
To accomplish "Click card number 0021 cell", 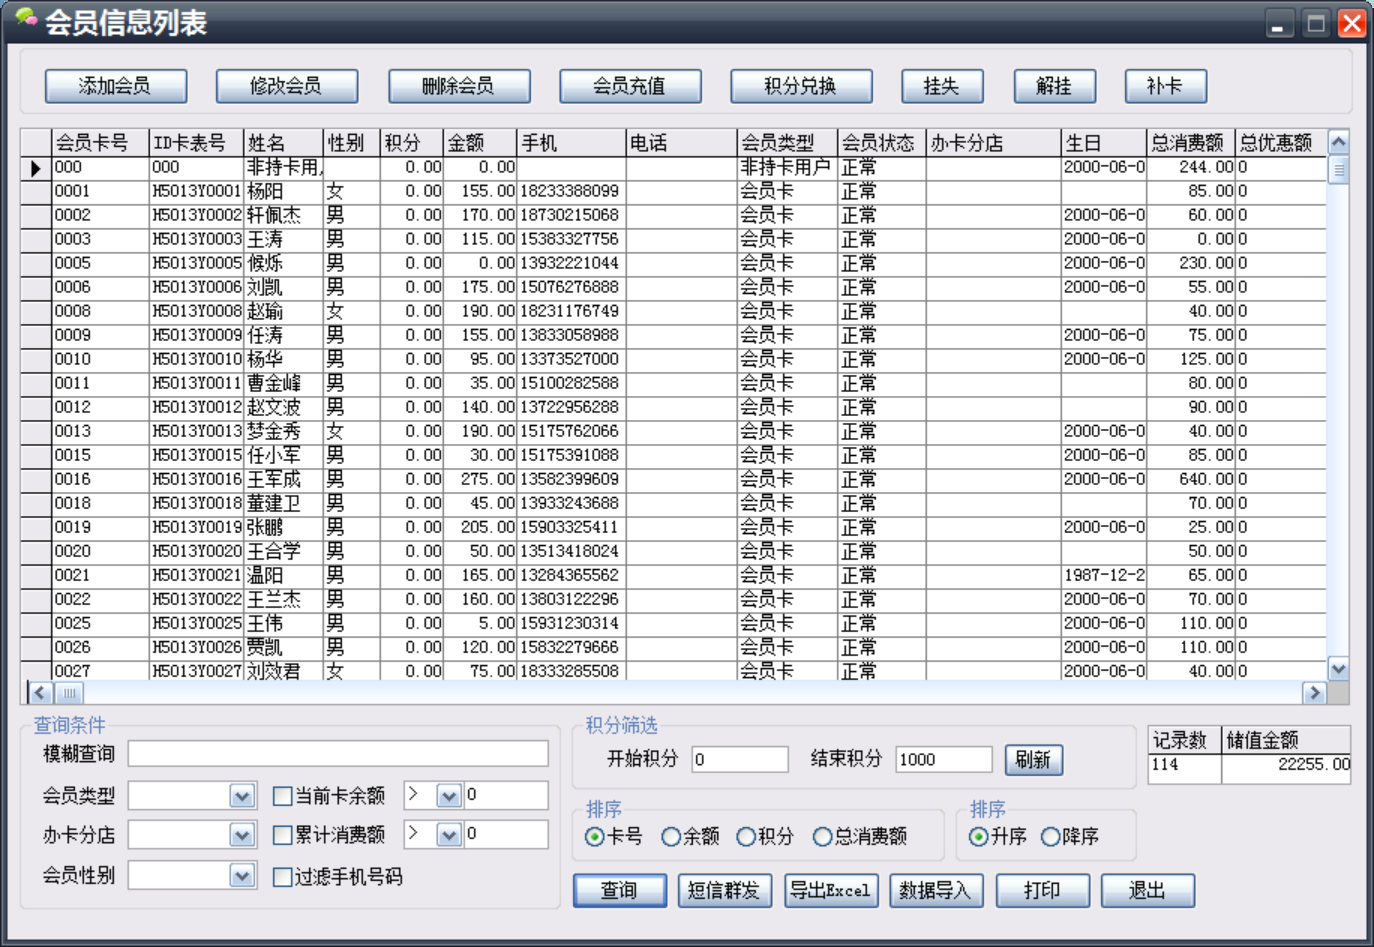I will [x=101, y=575].
